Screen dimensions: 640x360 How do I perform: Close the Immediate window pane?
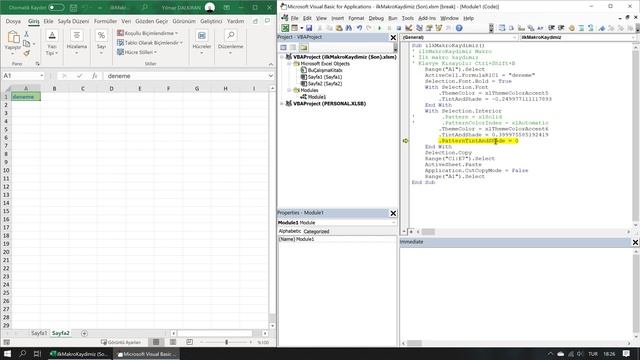[635, 242]
